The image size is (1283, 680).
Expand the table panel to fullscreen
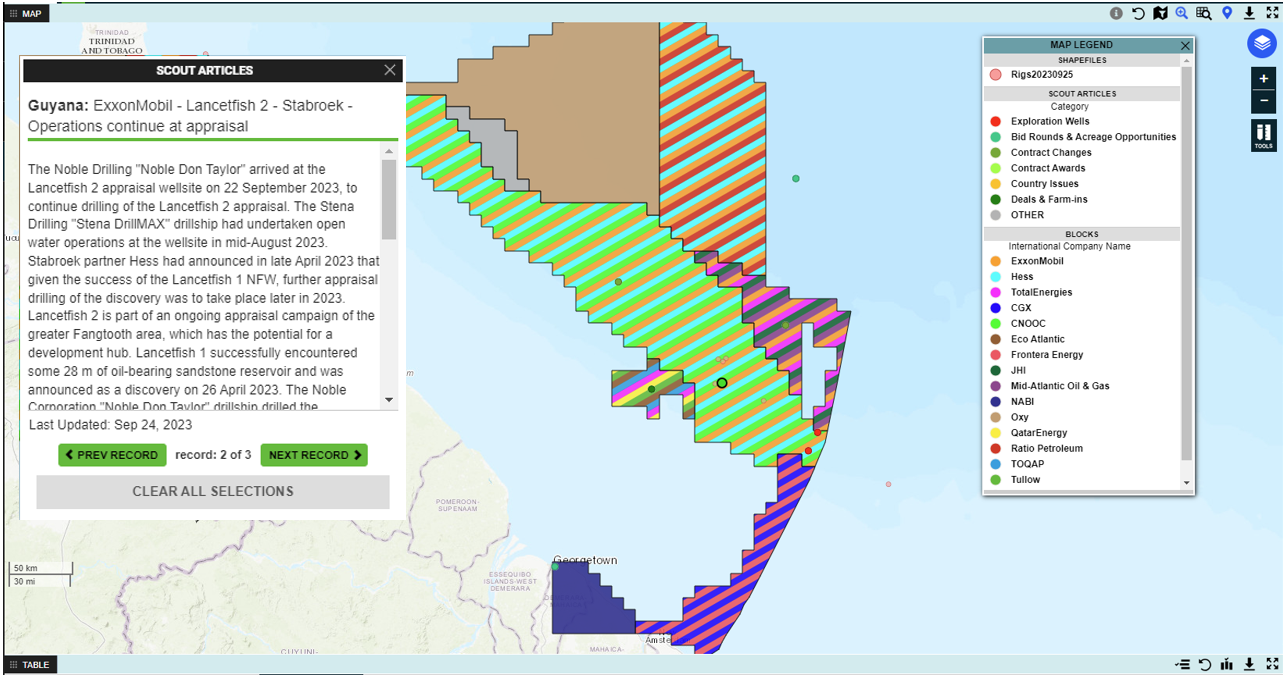pos(1271,665)
